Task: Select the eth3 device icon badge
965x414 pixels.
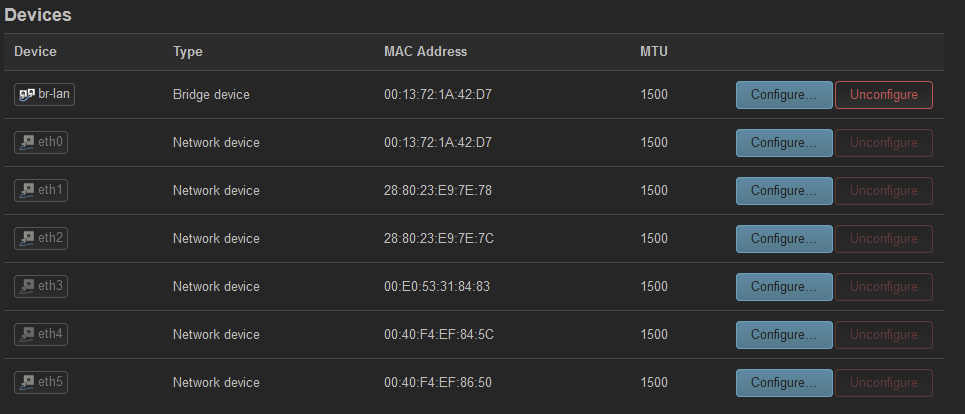Action: [41, 287]
